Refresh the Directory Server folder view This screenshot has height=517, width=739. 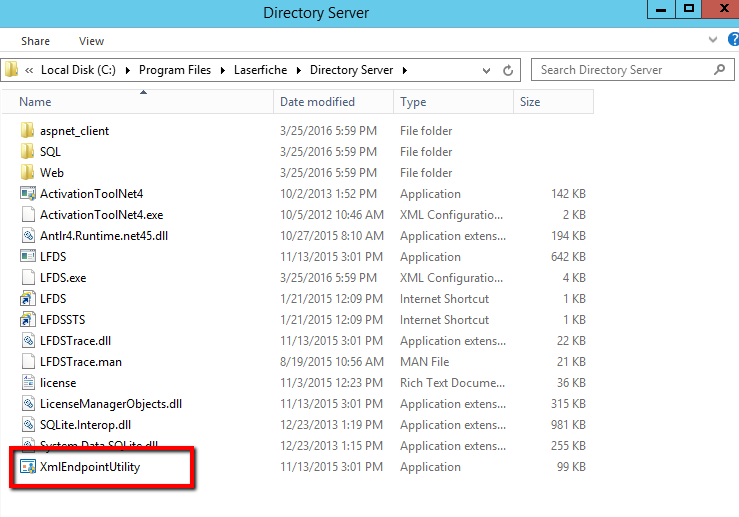[x=508, y=70]
